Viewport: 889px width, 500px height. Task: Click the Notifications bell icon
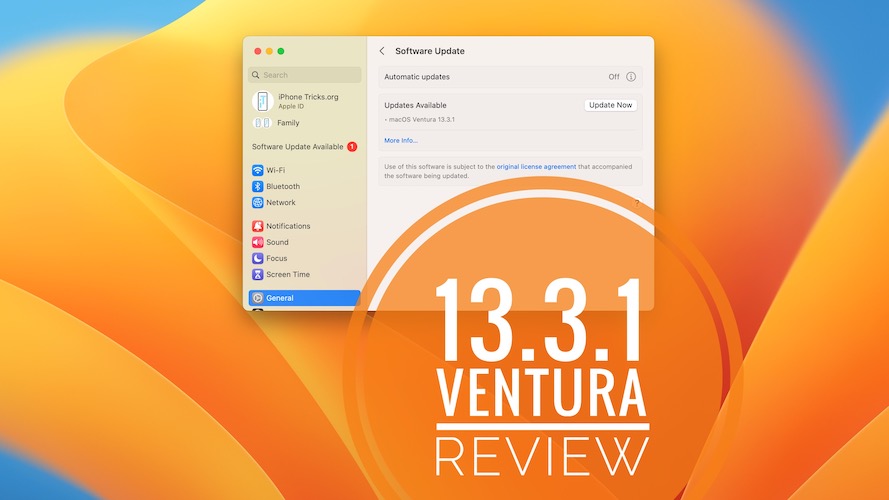tap(257, 226)
